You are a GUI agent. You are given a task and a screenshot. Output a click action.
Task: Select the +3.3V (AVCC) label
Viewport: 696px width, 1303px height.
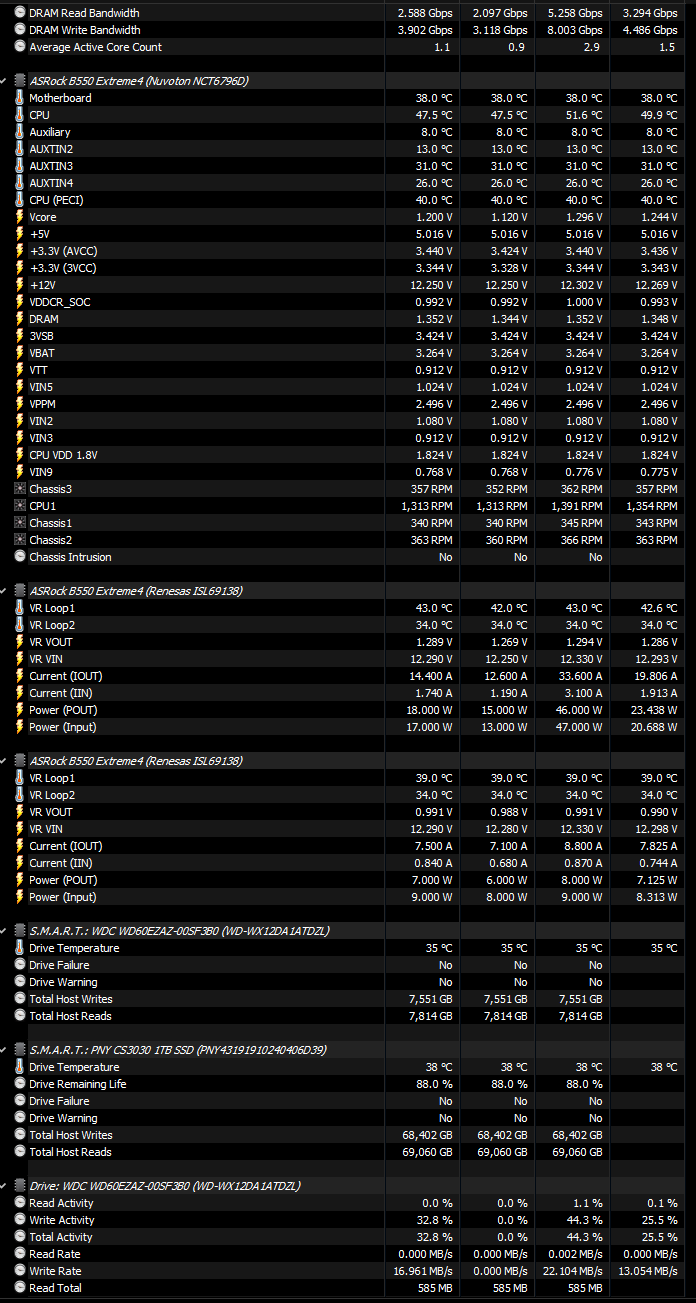point(63,251)
